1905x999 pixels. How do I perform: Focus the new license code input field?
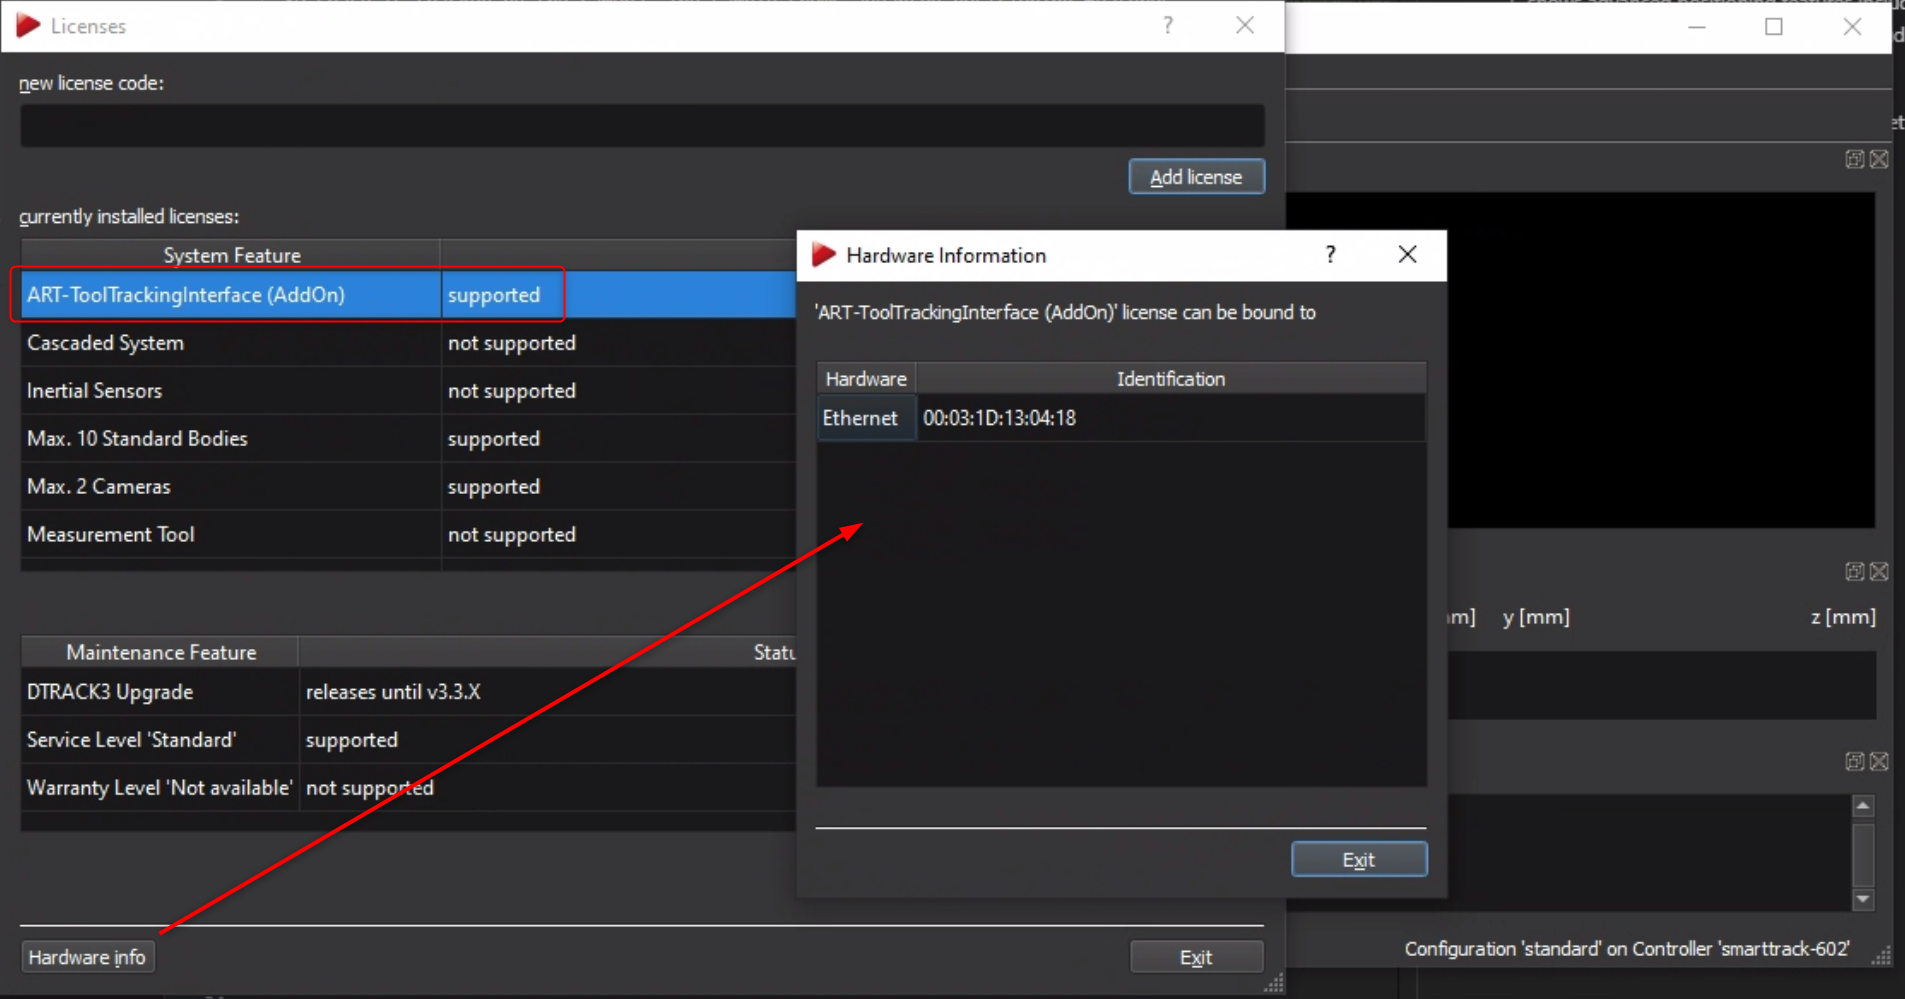(x=642, y=126)
